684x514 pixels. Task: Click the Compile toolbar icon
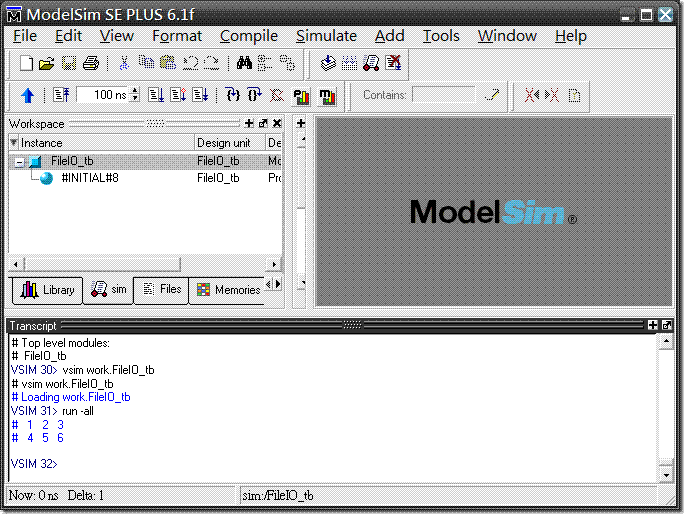pos(328,63)
